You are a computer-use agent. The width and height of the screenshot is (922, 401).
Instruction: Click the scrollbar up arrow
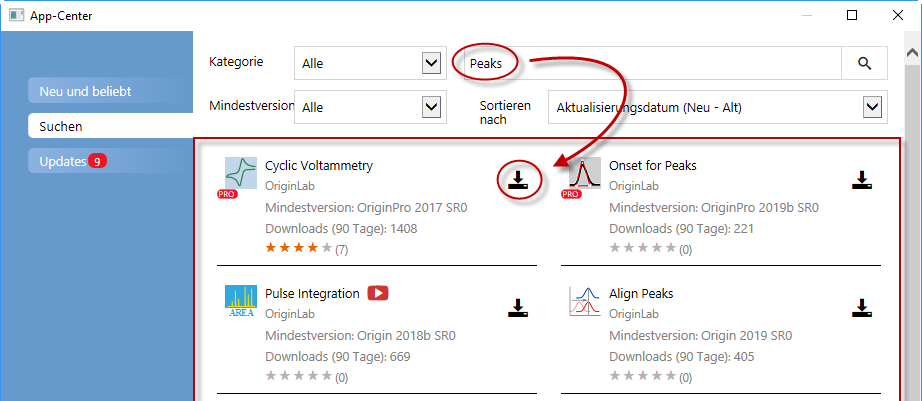coord(913,54)
